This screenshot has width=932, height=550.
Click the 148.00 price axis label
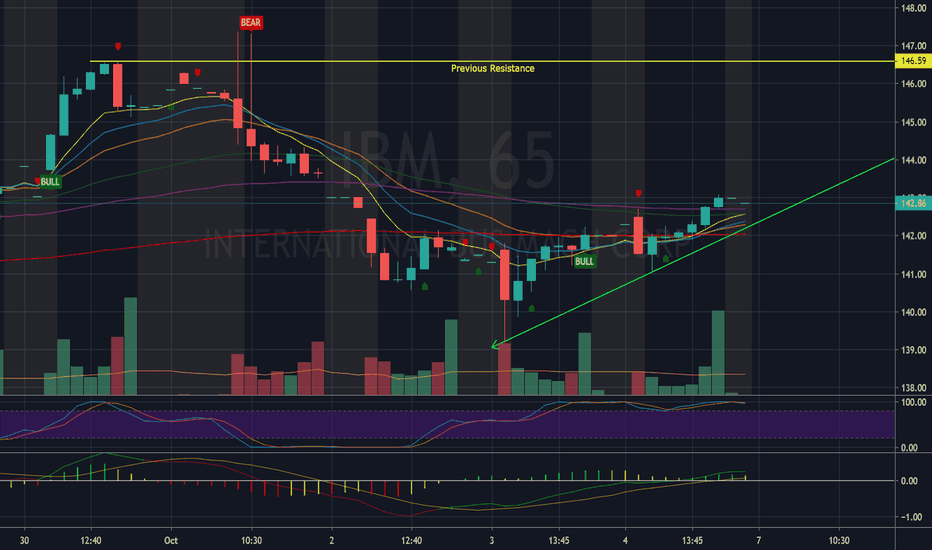913,8
